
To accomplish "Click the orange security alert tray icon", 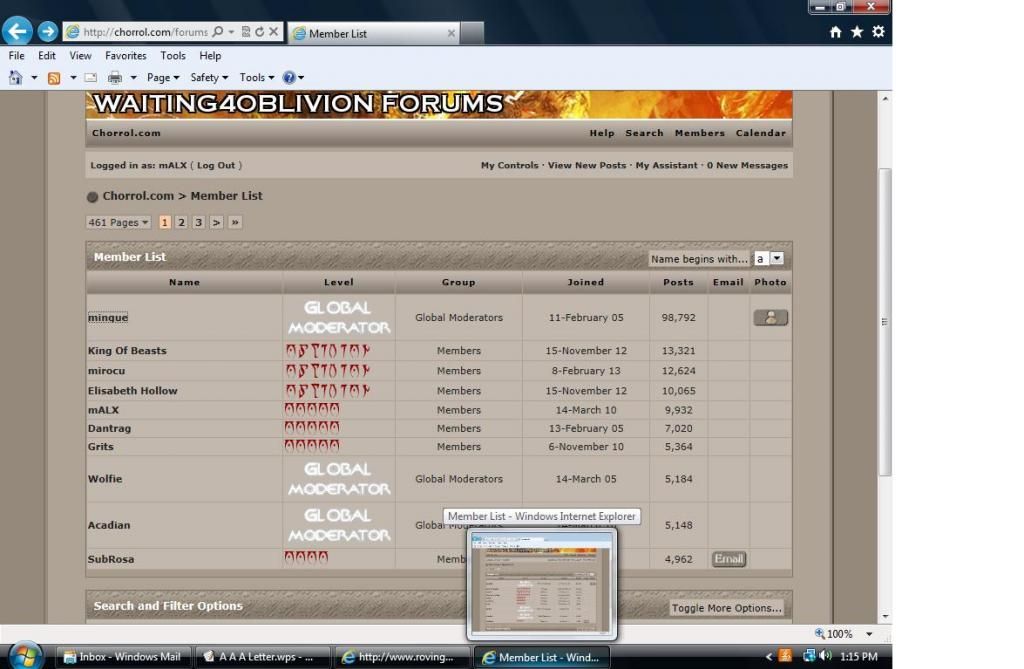I will [786, 655].
